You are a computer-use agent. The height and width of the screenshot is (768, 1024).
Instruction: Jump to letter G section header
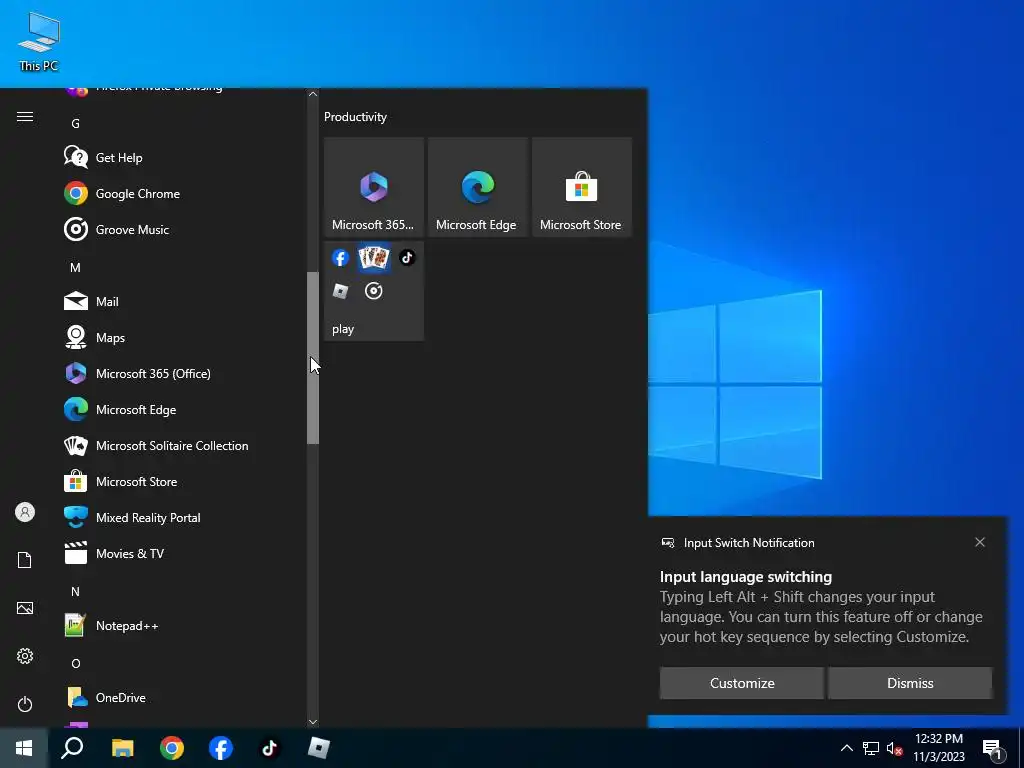[76, 123]
